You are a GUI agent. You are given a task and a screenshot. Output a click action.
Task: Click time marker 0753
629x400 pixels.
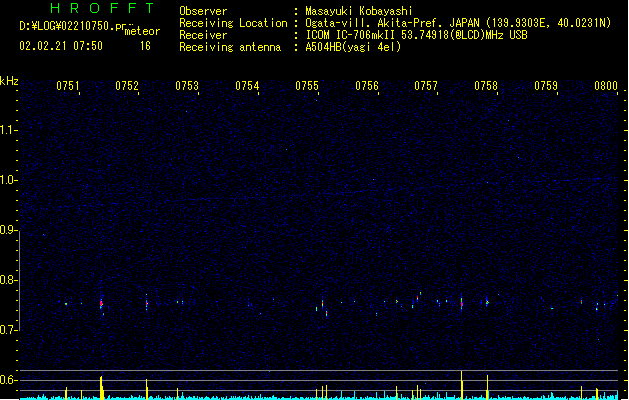(187, 86)
